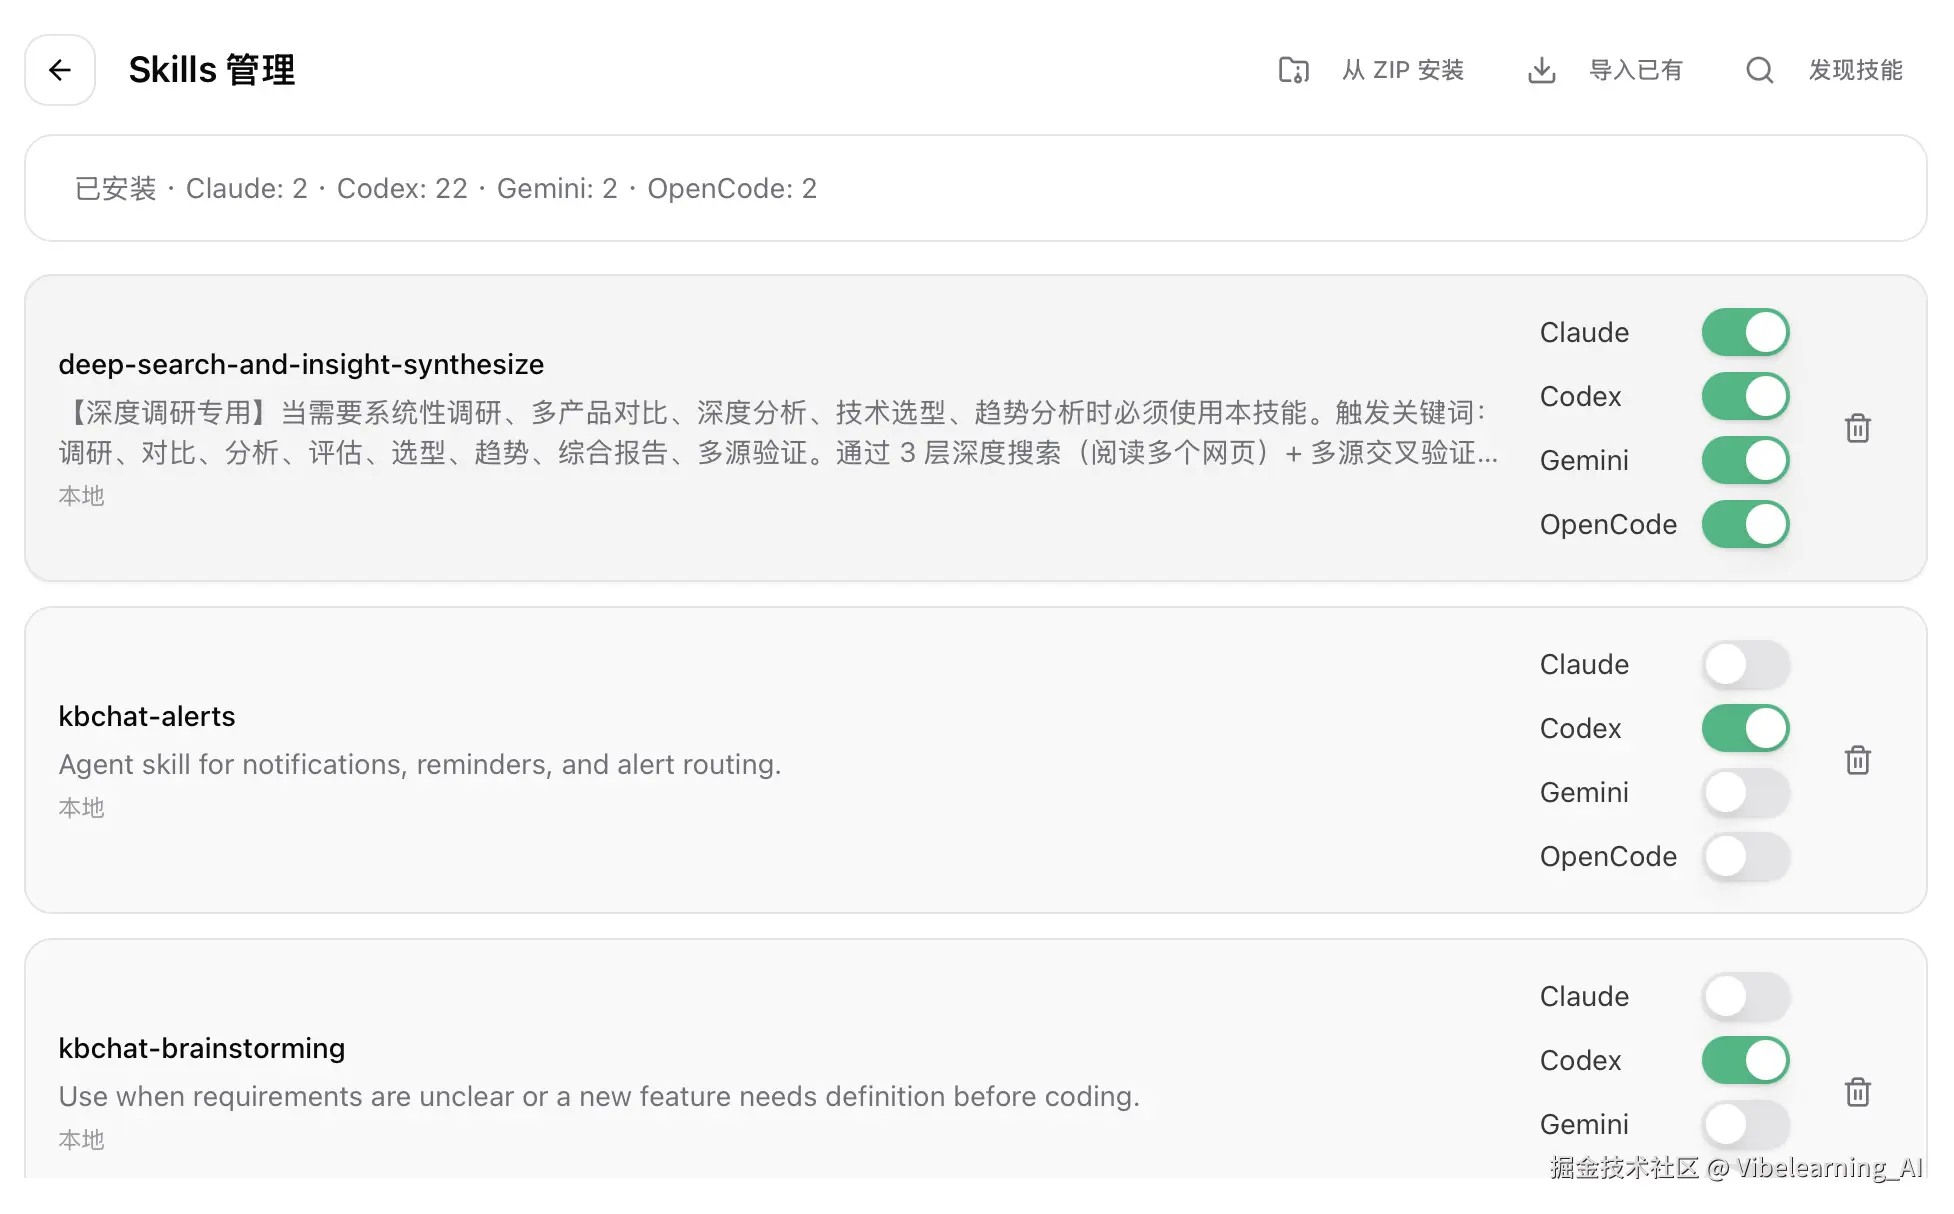Viewport: 1954px width, 1214px height.
Task: Click the import existing download icon
Action: (1541, 70)
